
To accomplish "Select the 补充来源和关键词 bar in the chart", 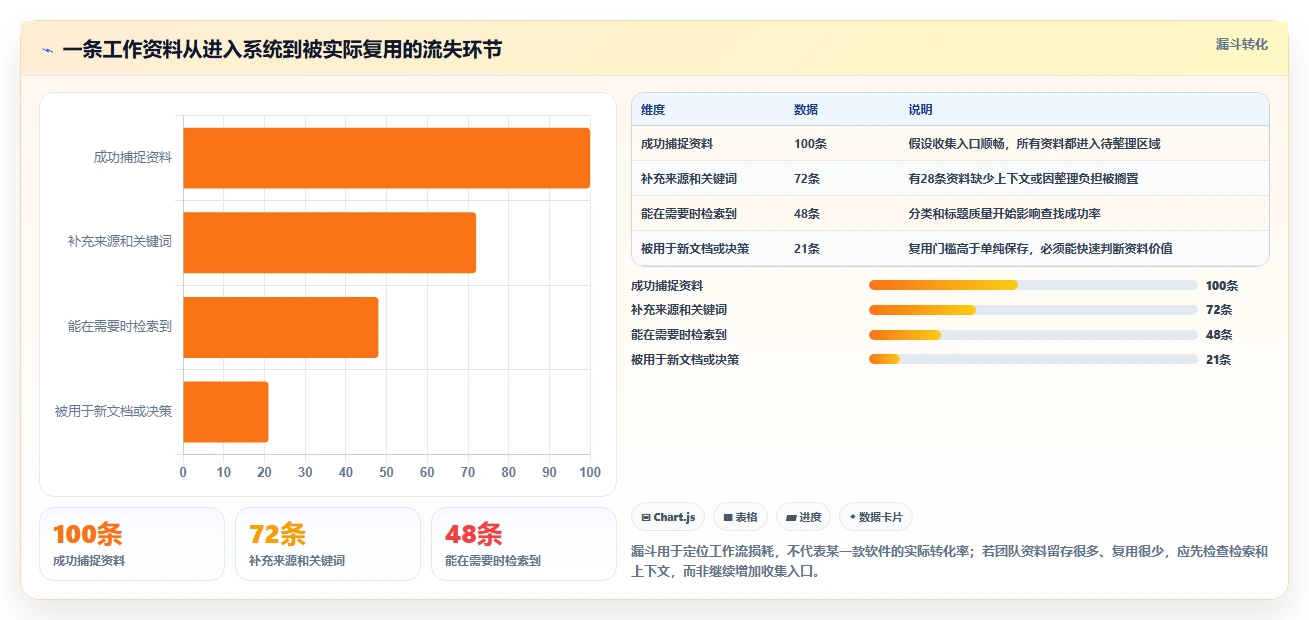I will [x=329, y=242].
